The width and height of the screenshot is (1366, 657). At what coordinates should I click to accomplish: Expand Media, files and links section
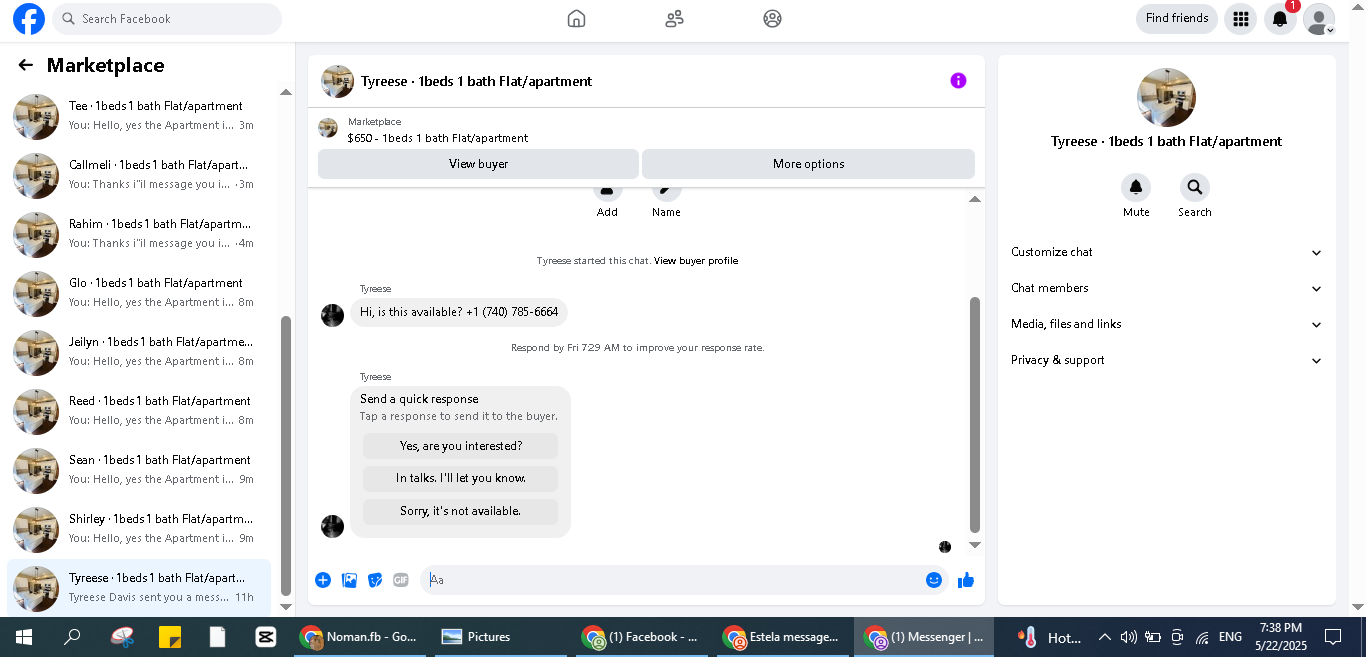pos(1166,324)
